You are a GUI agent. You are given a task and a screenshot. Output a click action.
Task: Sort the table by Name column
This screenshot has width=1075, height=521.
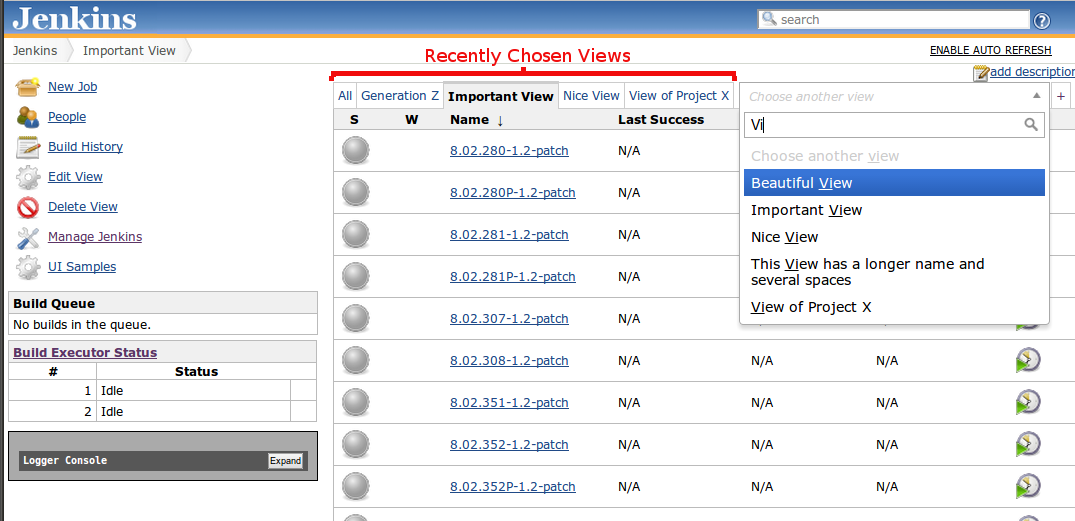pos(476,120)
